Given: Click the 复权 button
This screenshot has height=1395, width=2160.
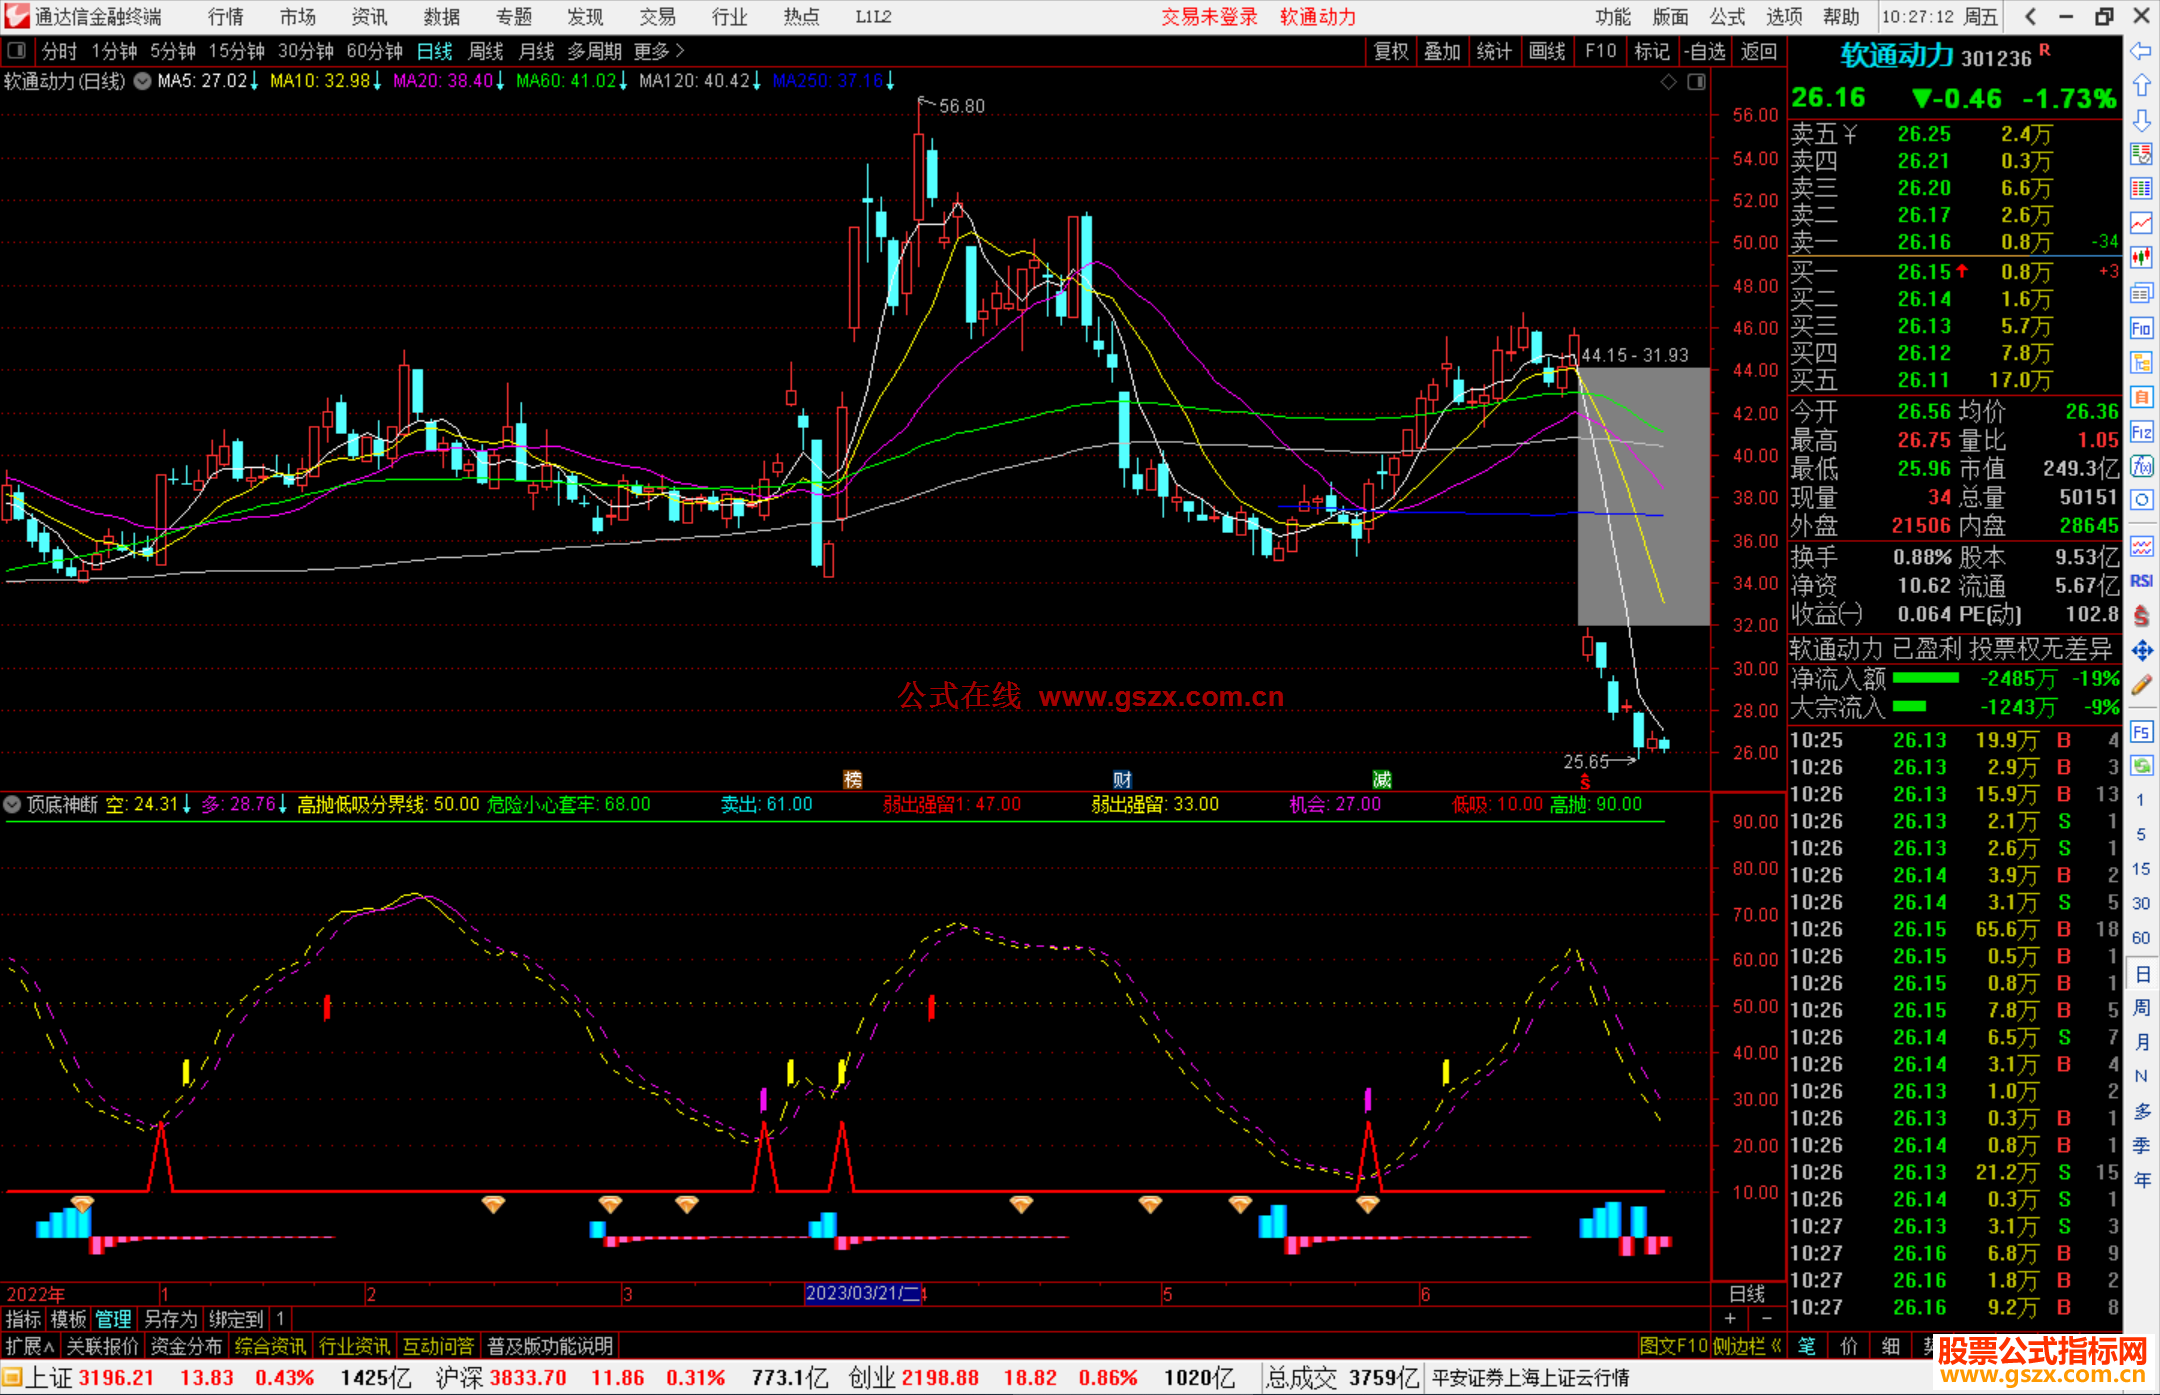Looking at the screenshot, I should click(x=1390, y=51).
